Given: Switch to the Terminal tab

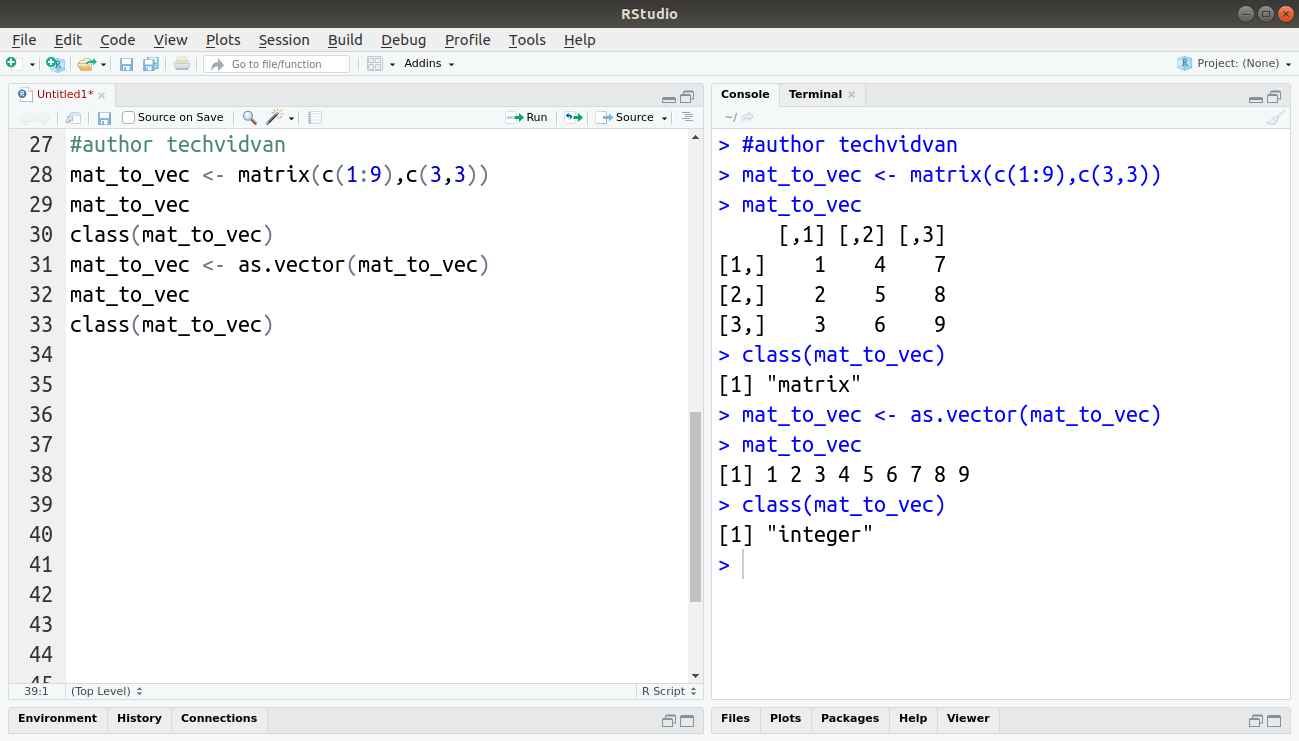Looking at the screenshot, I should click(815, 94).
